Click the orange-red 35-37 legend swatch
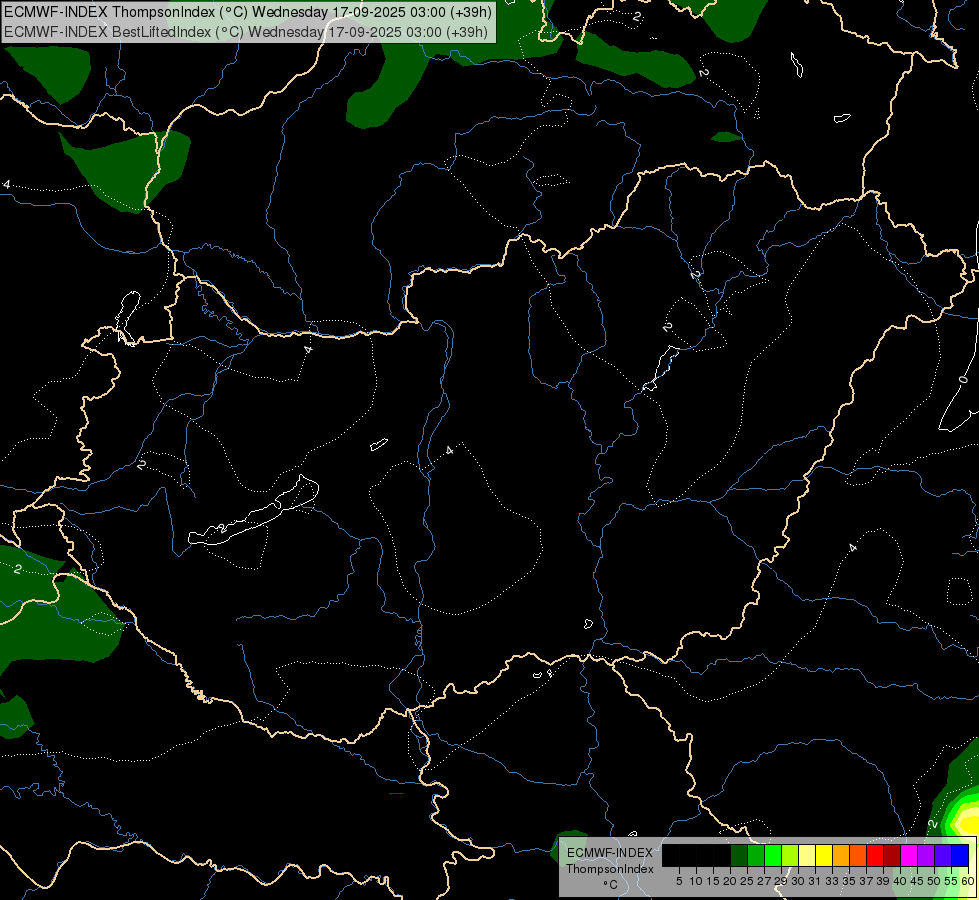 (858, 856)
